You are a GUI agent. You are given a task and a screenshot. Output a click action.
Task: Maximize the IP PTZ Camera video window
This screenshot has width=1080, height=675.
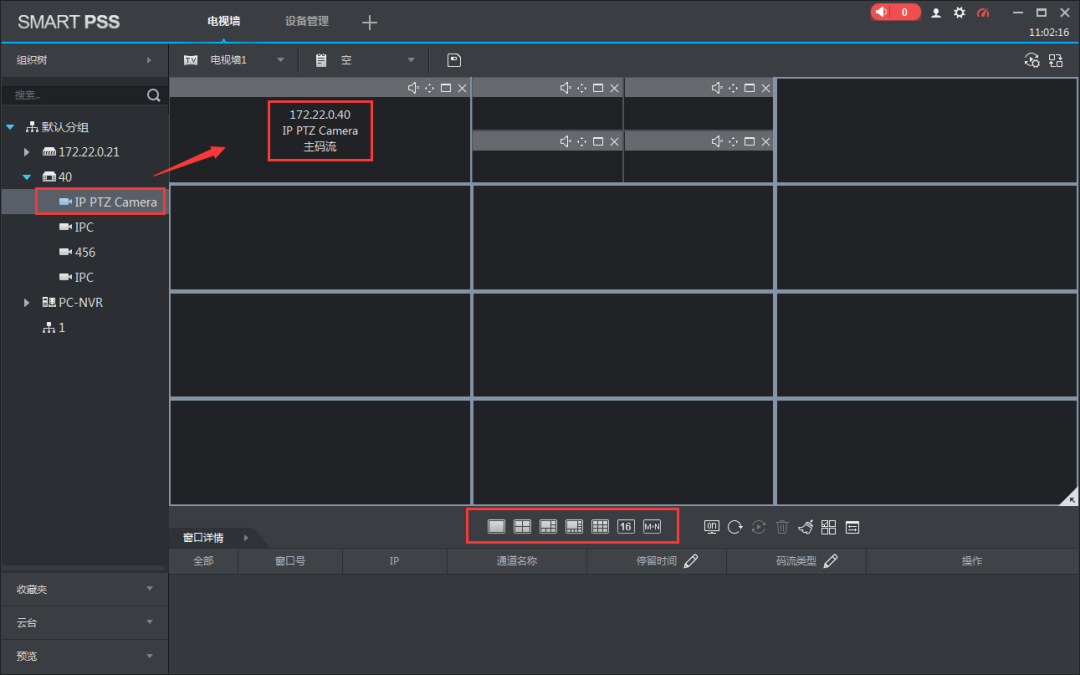446,87
